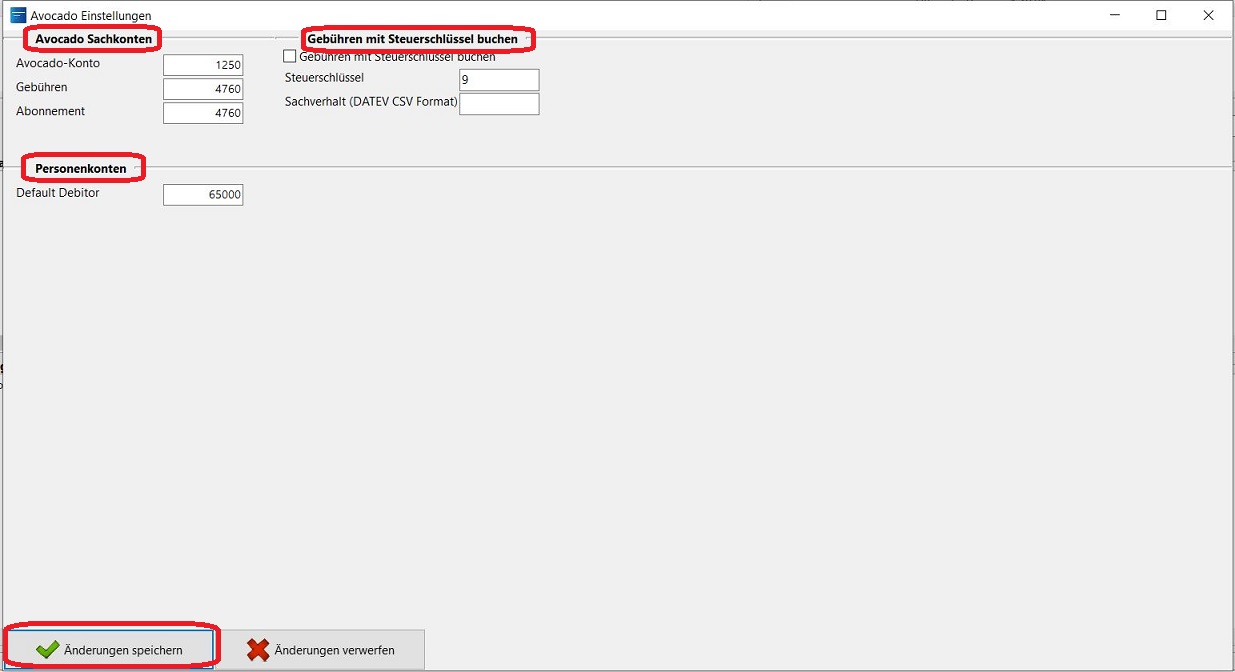Click into the Abonnement account field

coord(203,113)
